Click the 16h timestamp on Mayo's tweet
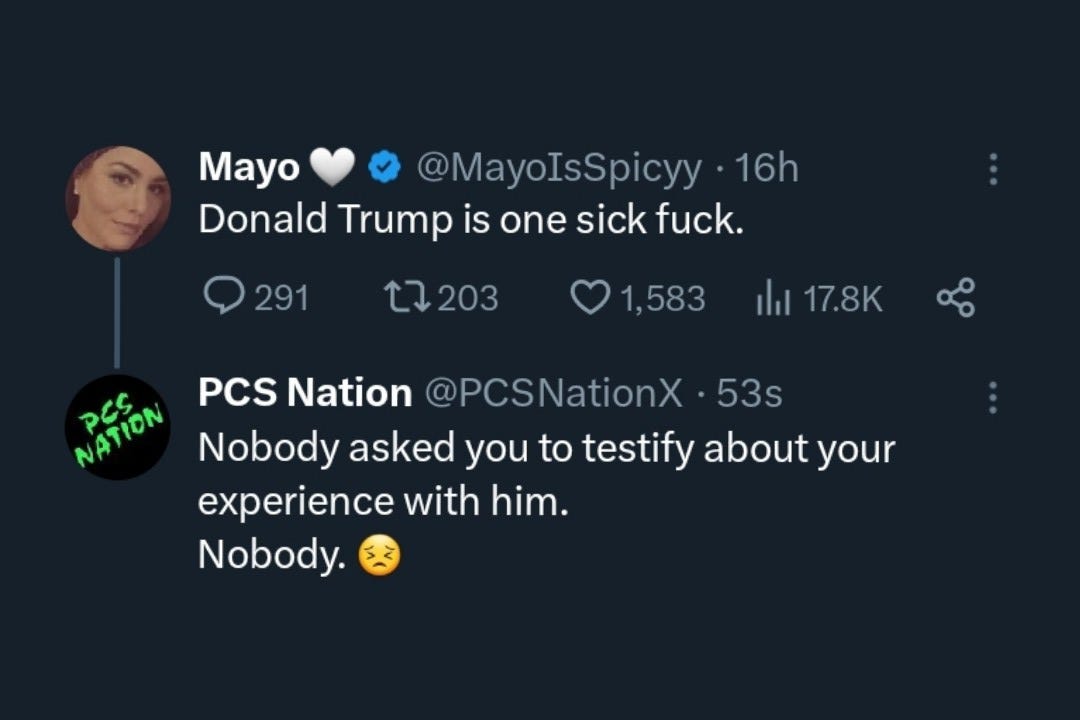This screenshot has height=720, width=1080. point(771,167)
